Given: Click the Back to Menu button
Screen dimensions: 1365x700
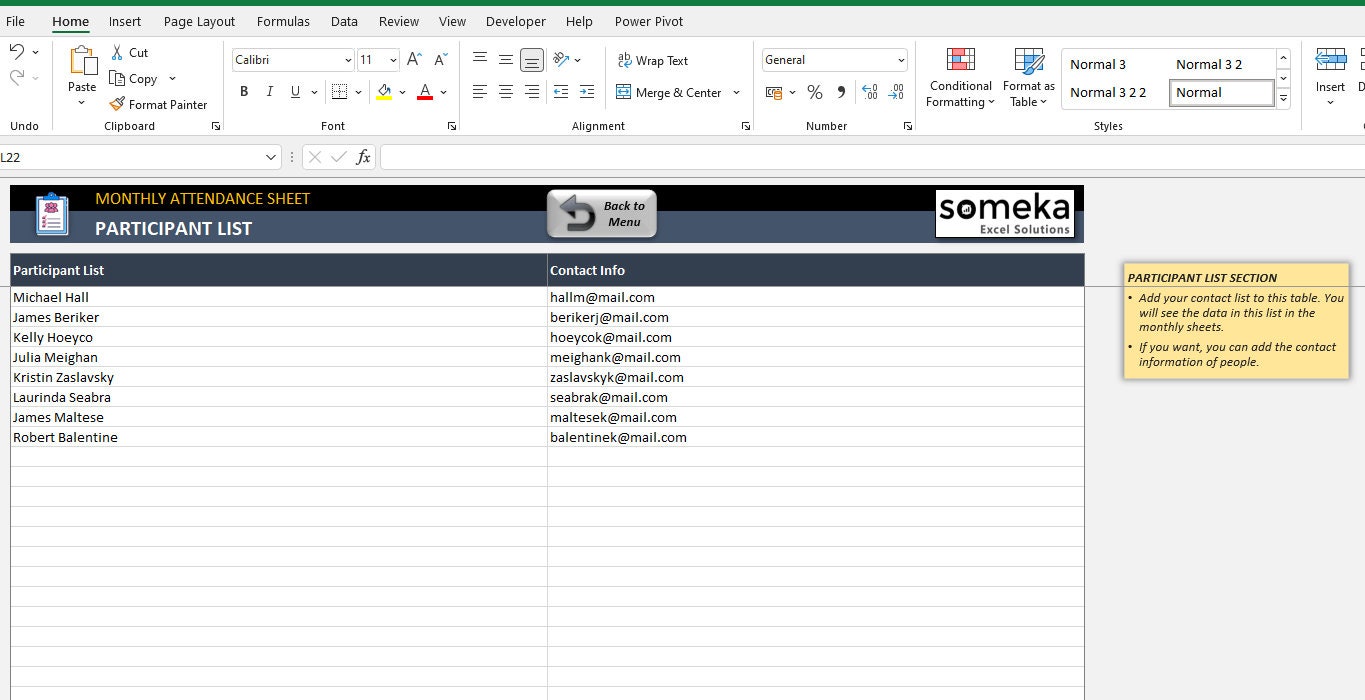Looking at the screenshot, I should [x=602, y=214].
